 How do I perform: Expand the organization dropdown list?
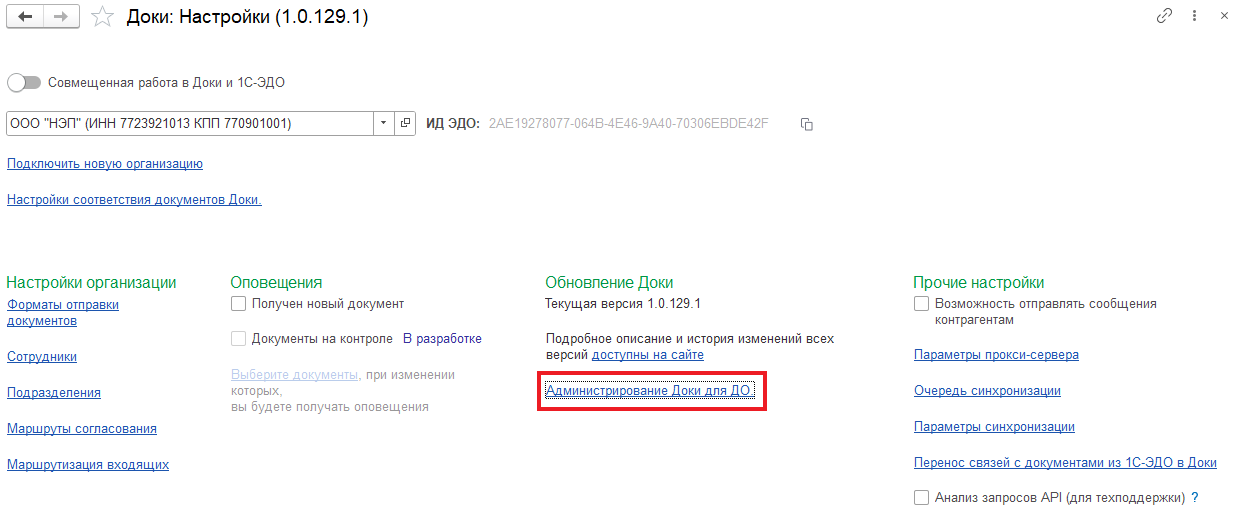coord(384,123)
